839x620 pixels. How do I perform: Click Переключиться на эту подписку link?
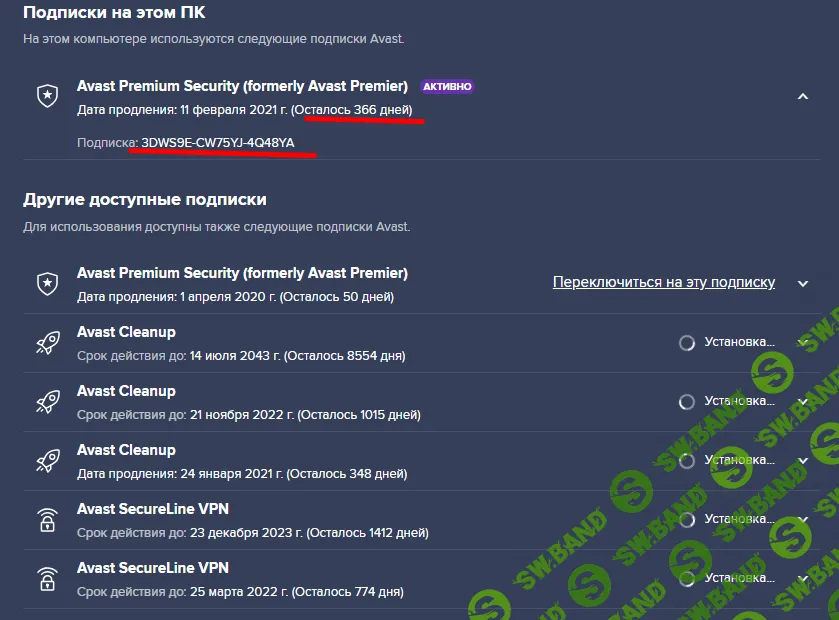click(x=663, y=282)
